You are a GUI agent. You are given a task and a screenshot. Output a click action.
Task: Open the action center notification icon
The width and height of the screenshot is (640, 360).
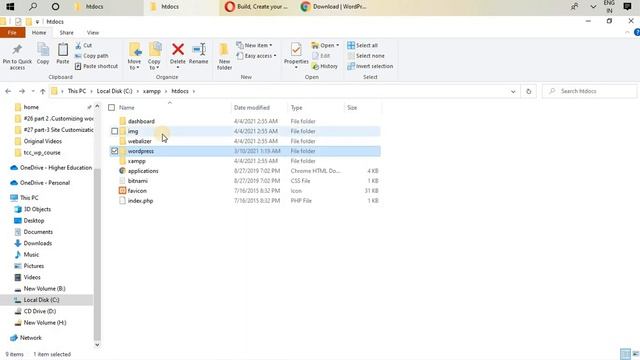click(x=627, y=7)
